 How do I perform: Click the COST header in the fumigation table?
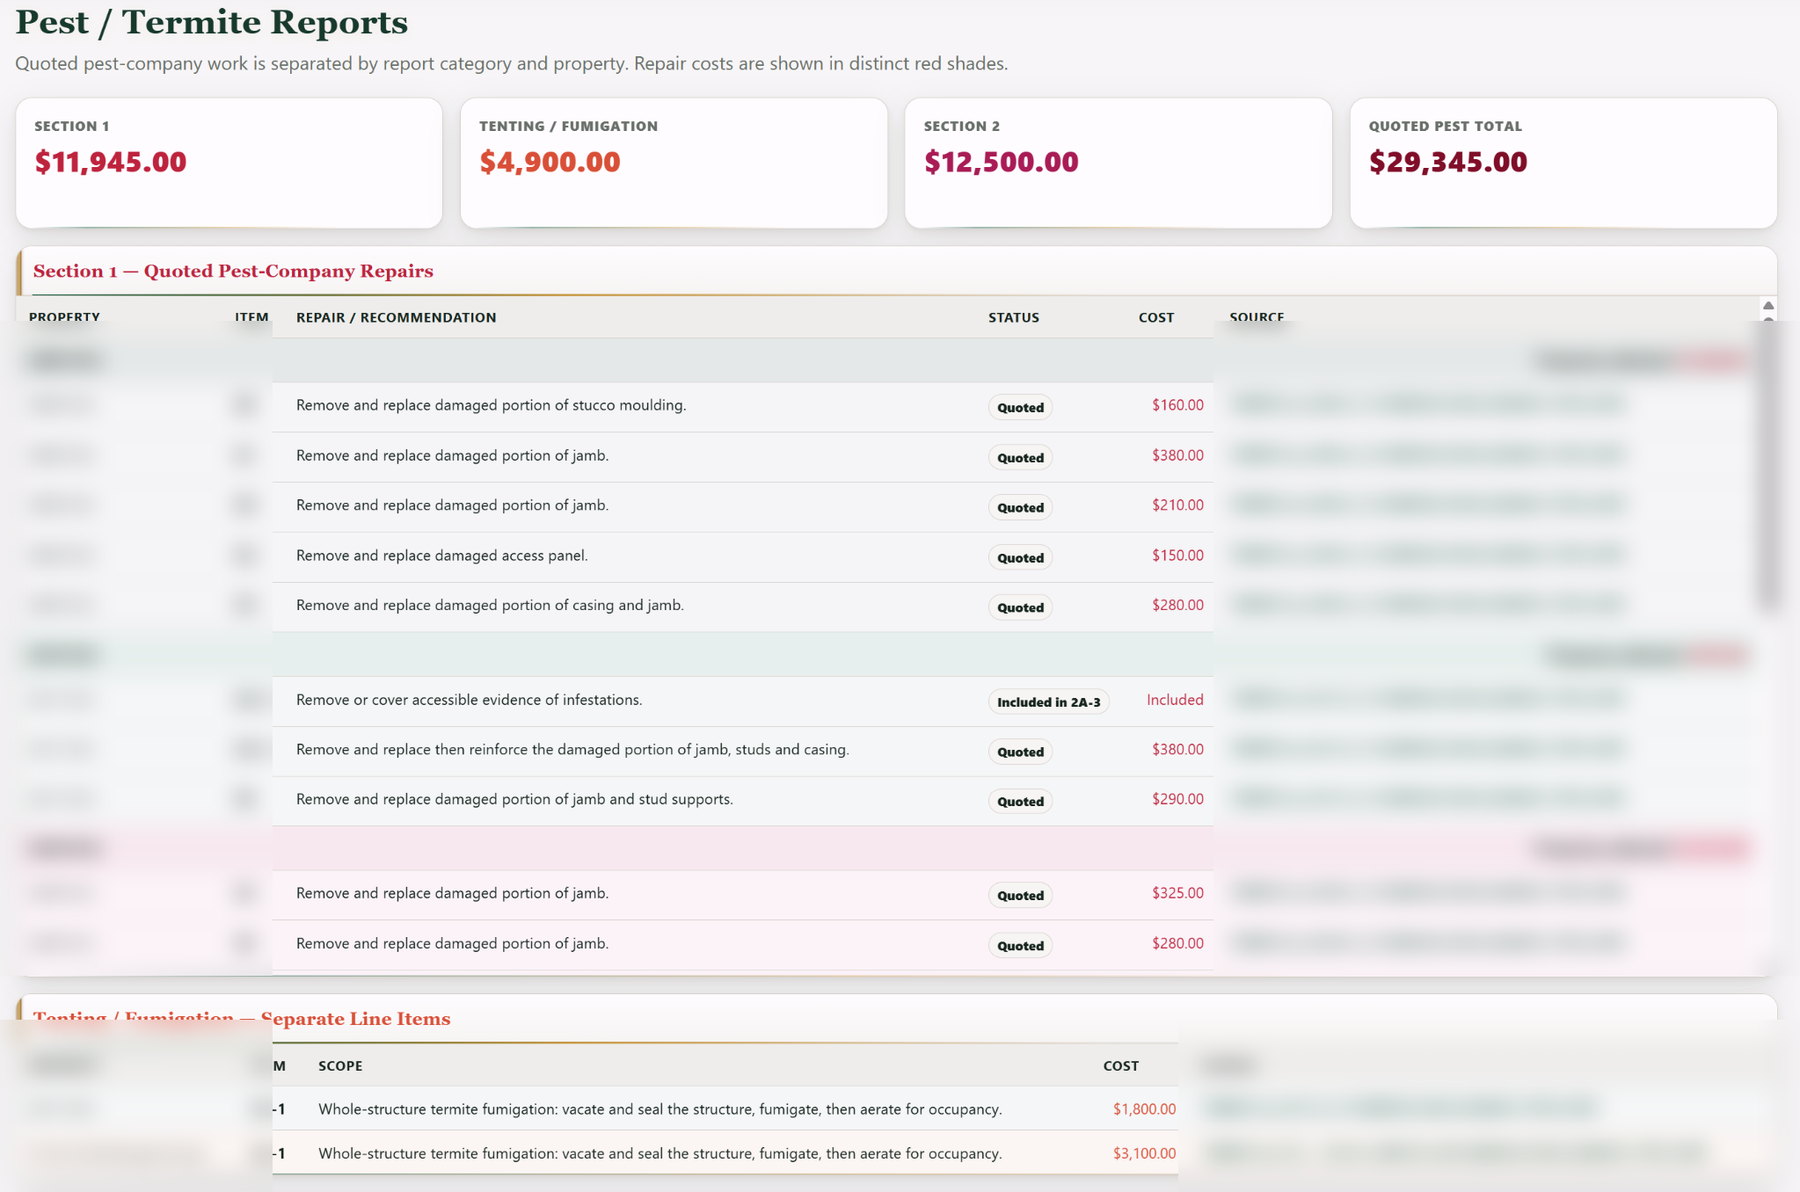coord(1121,1066)
